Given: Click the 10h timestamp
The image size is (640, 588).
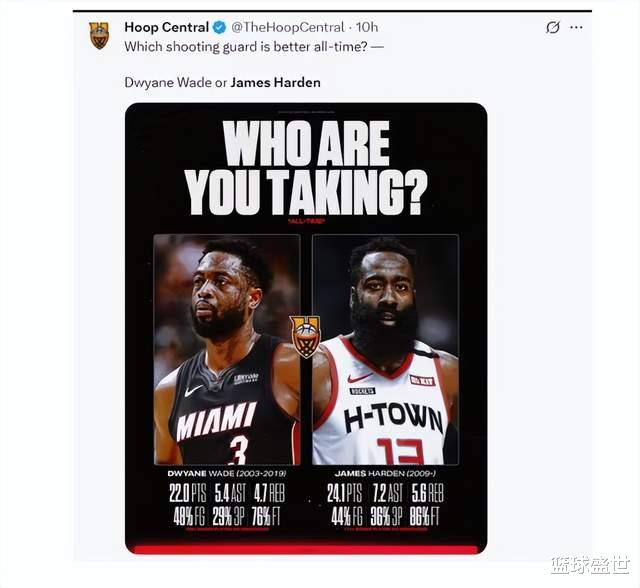Looking at the screenshot, I should click(x=367, y=27).
